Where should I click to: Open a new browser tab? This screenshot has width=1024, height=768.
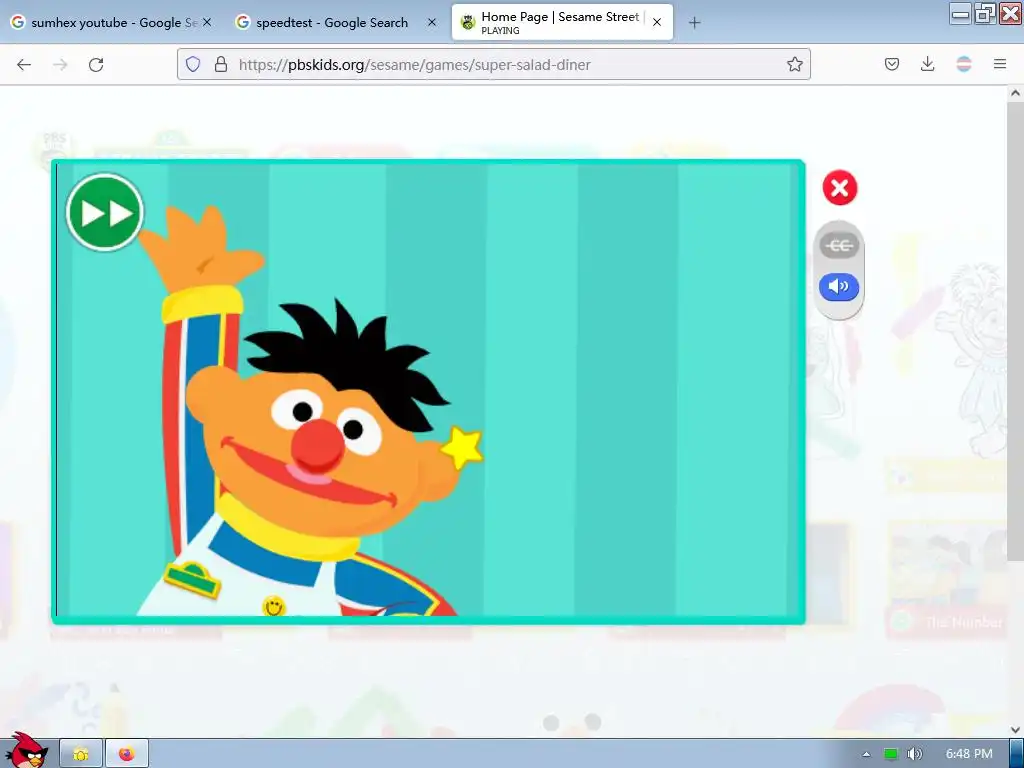[694, 23]
